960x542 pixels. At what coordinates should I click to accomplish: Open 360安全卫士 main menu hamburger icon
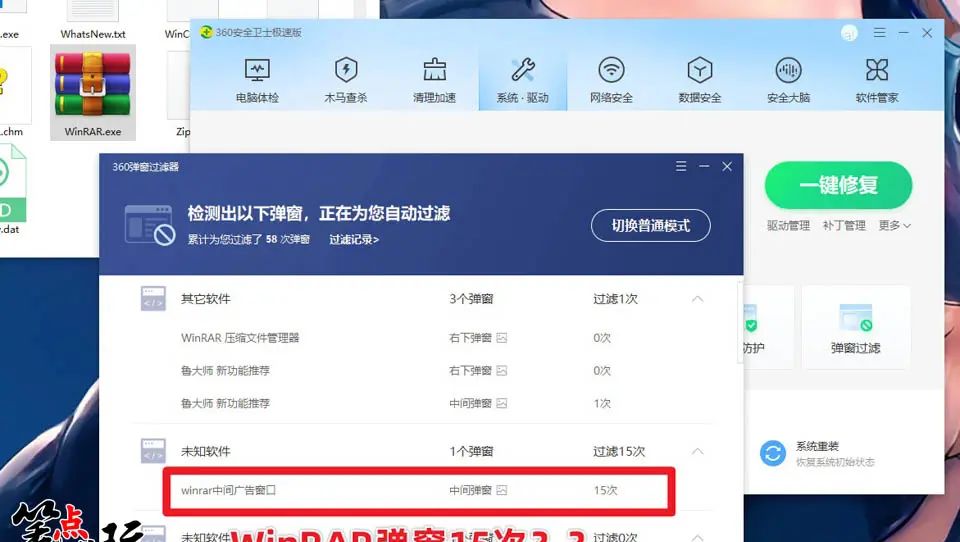[x=879, y=32]
